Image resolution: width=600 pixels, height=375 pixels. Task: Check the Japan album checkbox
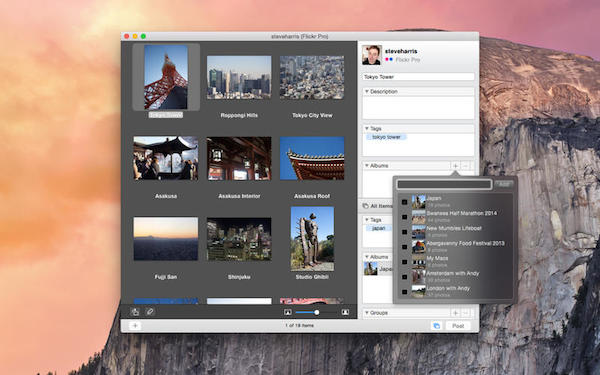(404, 202)
